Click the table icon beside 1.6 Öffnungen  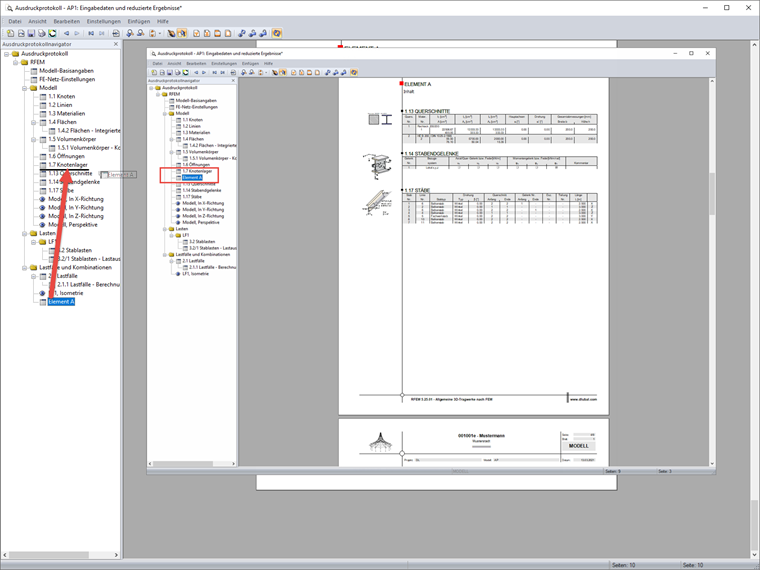click(x=43, y=157)
